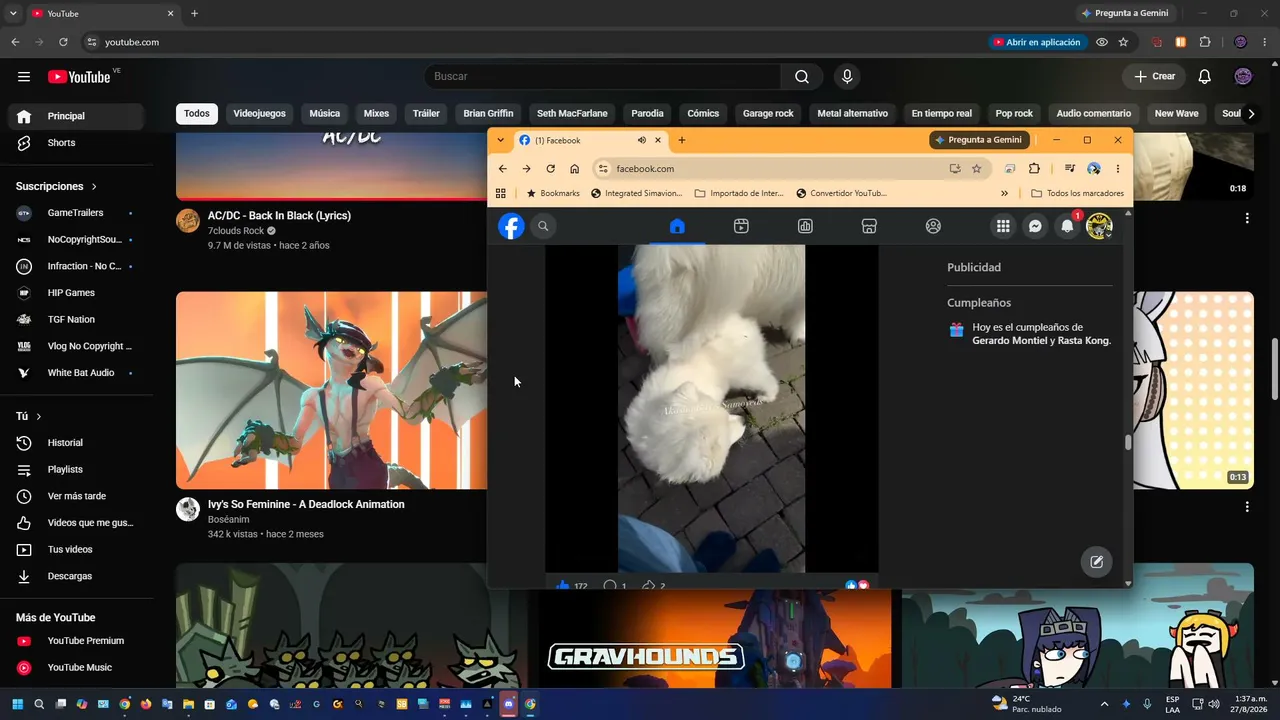This screenshot has width=1280, height=720.
Task: Click the Facebook search magnifier icon
Action: coord(543,226)
